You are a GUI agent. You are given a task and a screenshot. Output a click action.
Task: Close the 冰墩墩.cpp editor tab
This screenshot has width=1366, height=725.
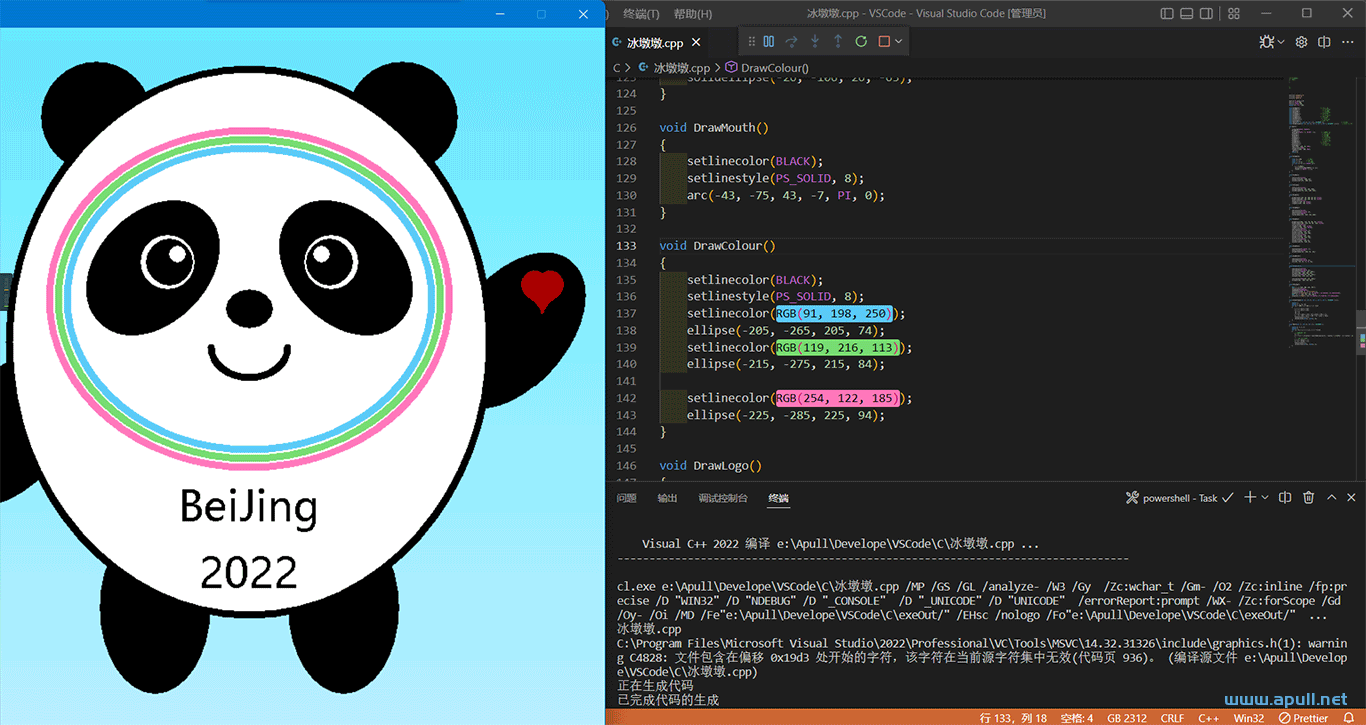point(695,43)
